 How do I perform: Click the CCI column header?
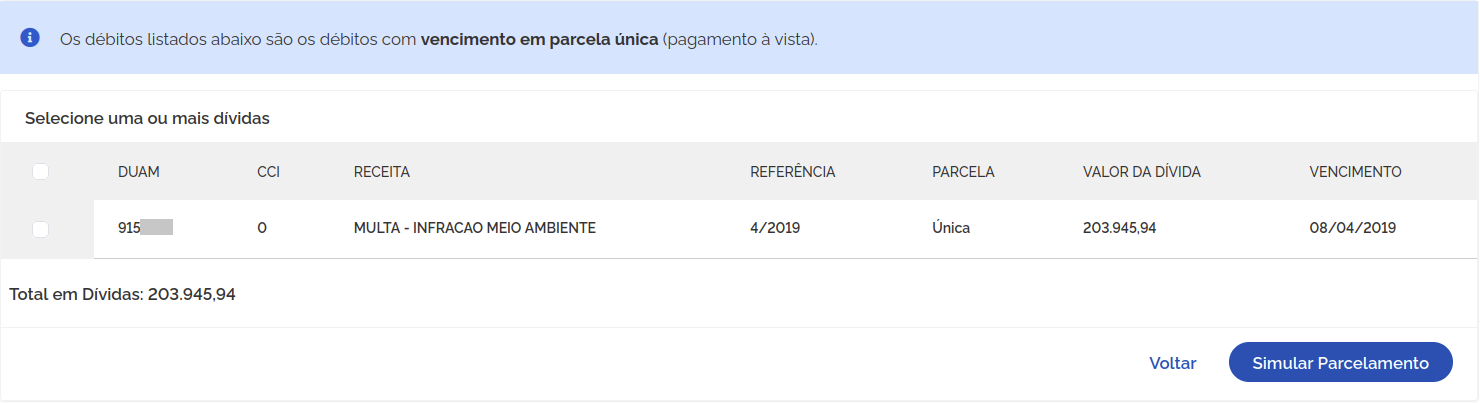tap(268, 172)
